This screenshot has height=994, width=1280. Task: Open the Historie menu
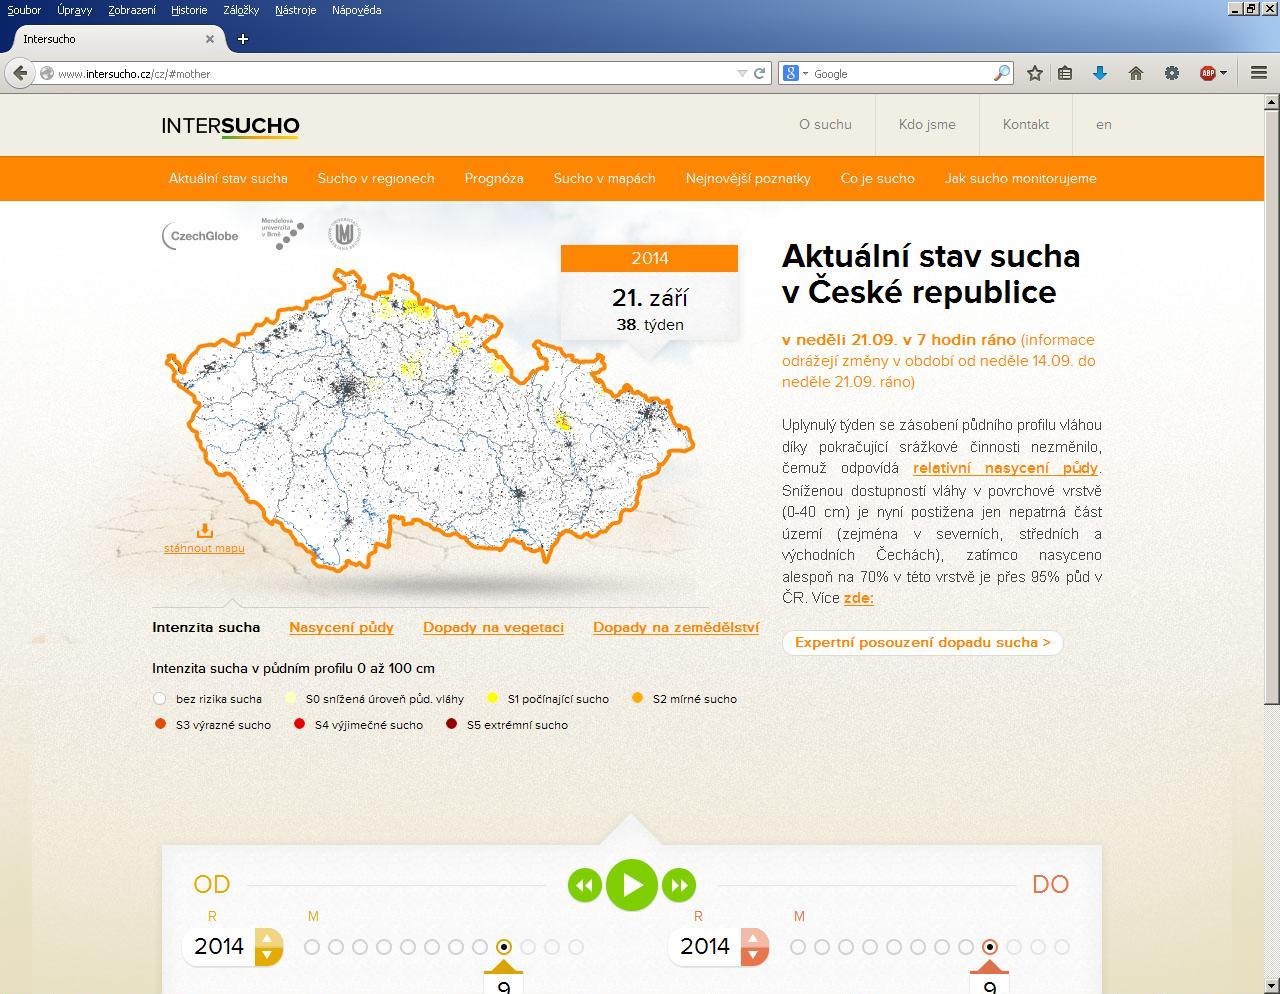tap(189, 10)
